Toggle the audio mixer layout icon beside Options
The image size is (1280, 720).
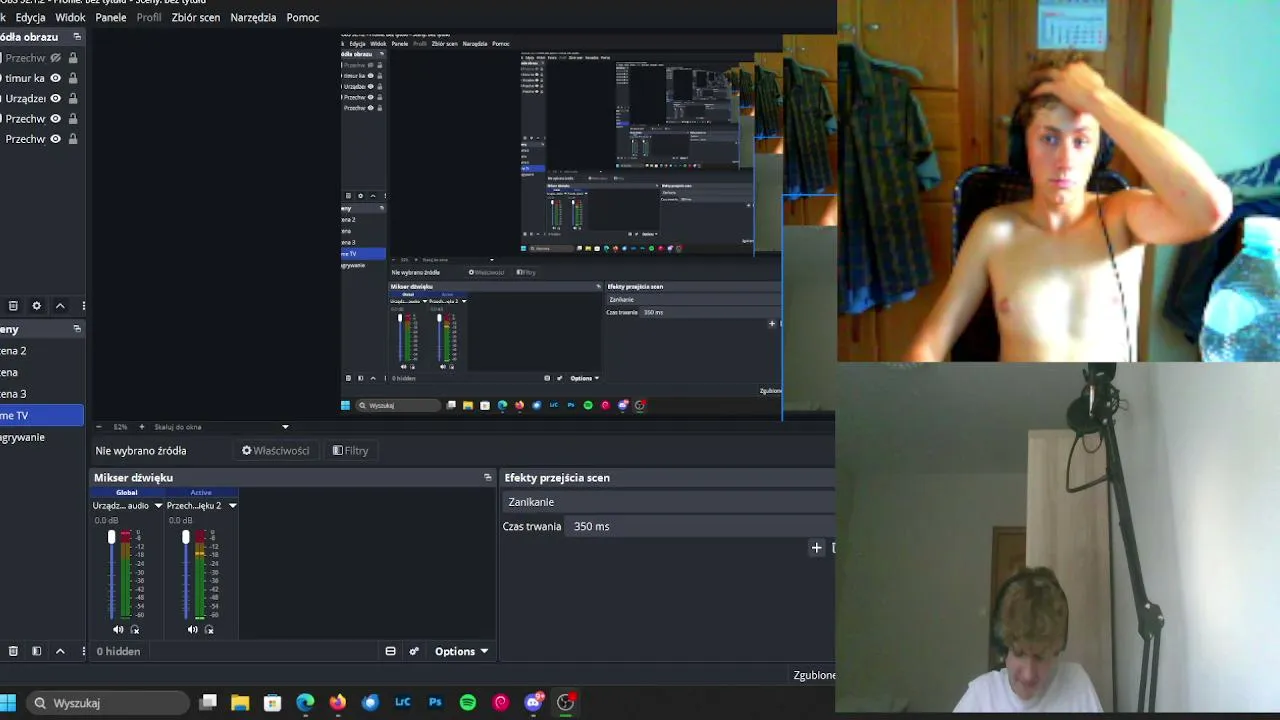[x=390, y=651]
